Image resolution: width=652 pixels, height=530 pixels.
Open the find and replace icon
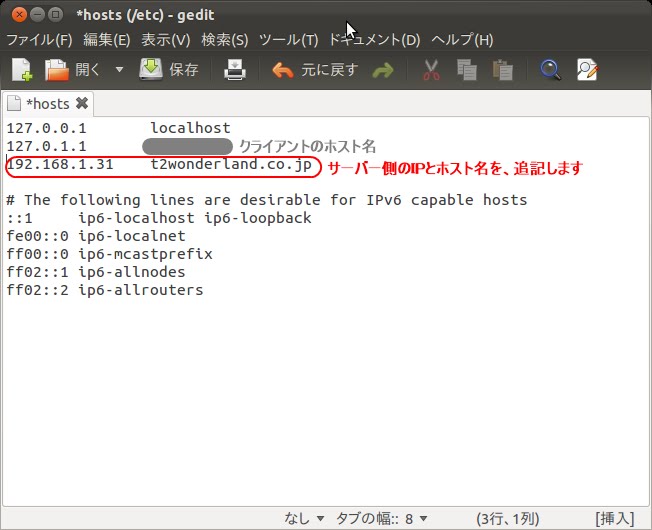(588, 70)
